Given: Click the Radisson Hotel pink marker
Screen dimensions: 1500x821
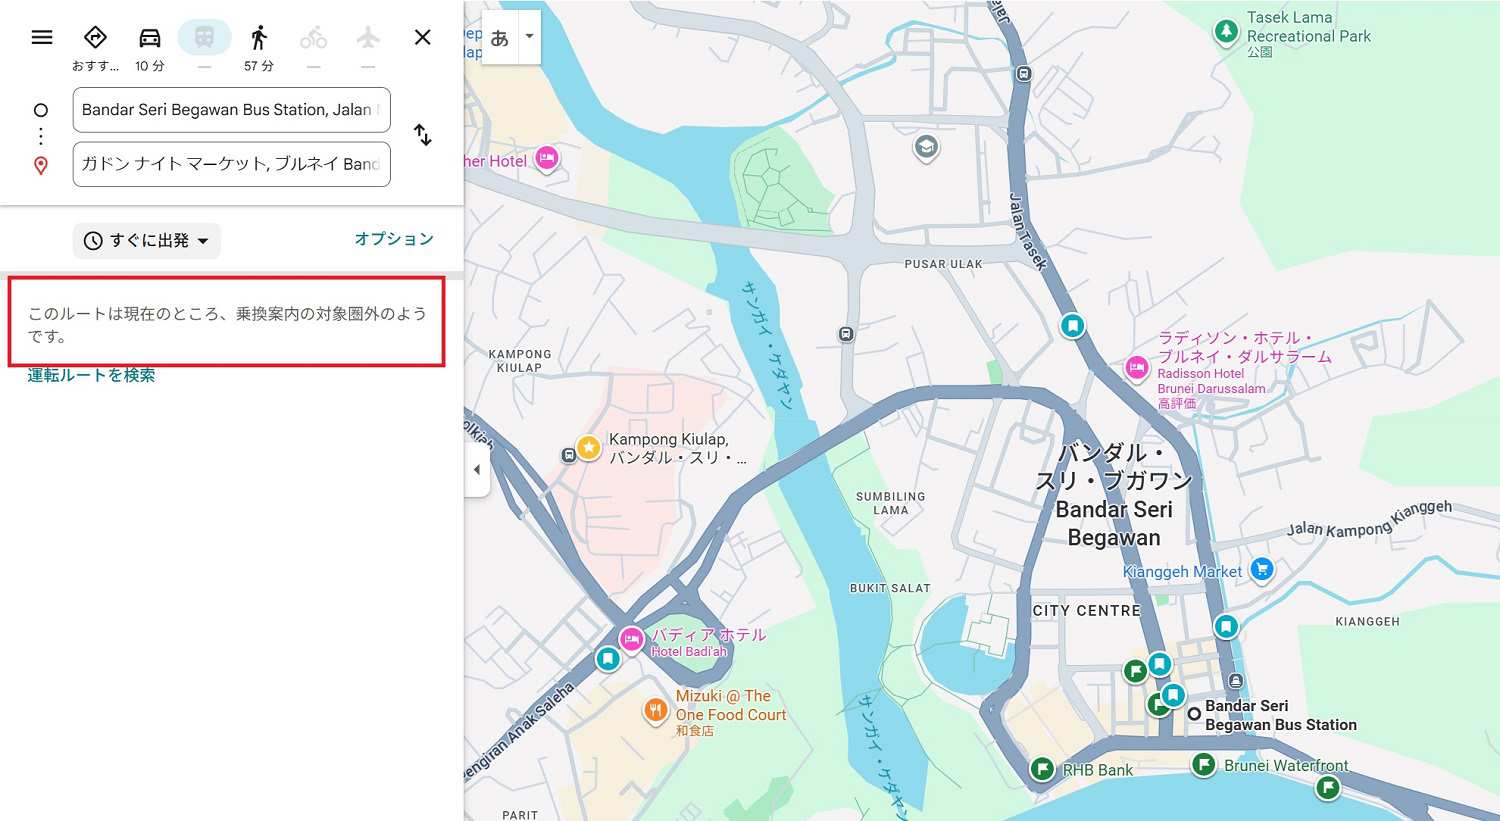Looking at the screenshot, I should pyautogui.click(x=1137, y=368).
